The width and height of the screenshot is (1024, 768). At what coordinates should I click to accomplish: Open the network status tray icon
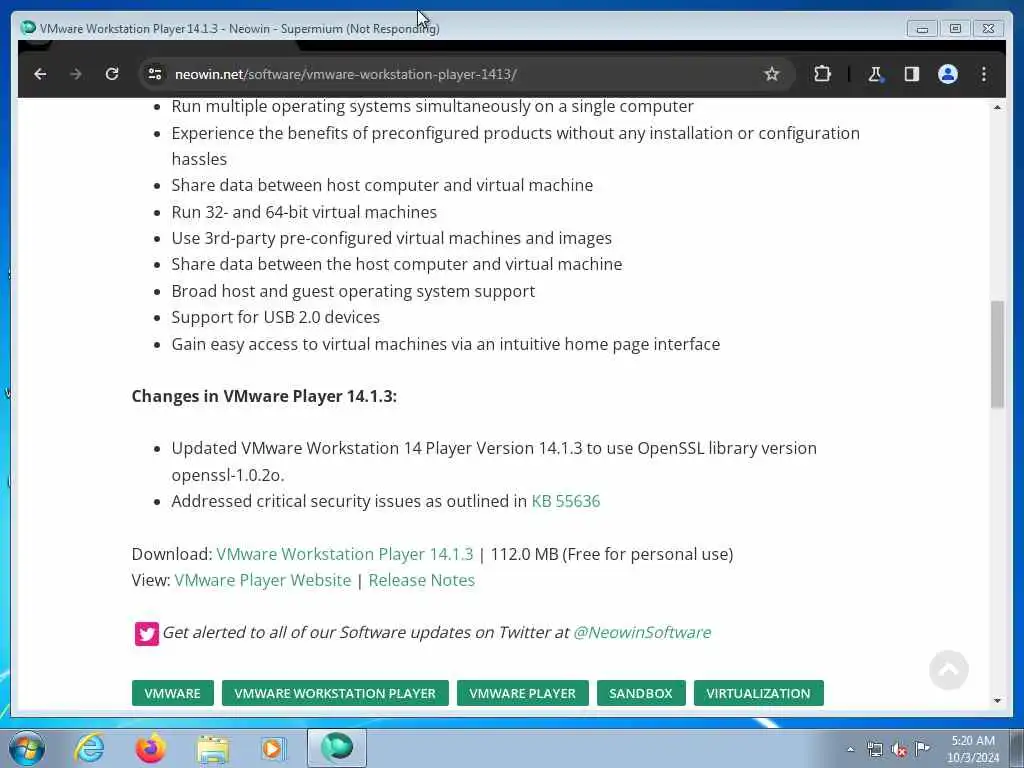click(874, 749)
